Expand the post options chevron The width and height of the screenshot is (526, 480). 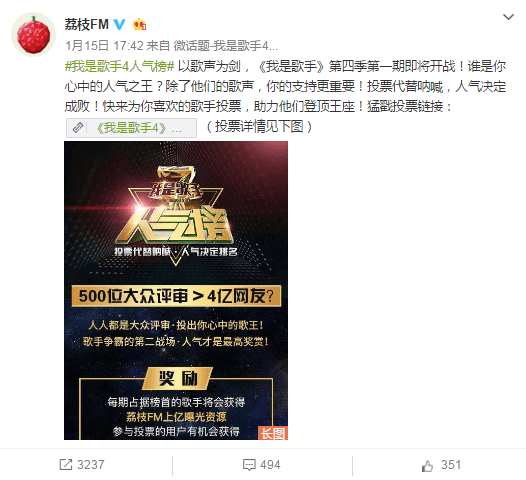click(x=509, y=17)
